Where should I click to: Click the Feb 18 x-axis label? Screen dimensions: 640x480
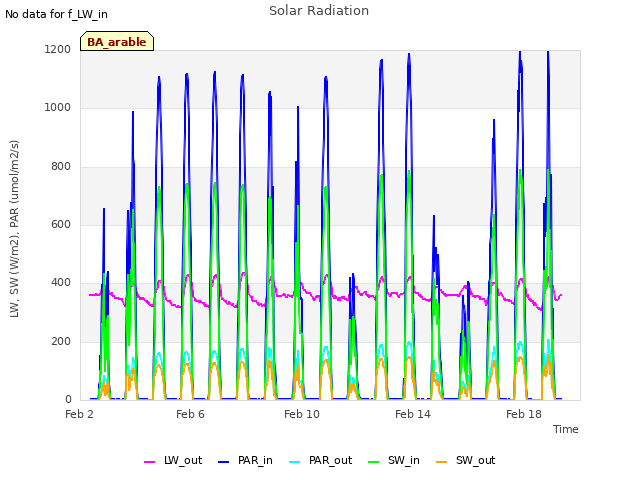[x=524, y=414]
